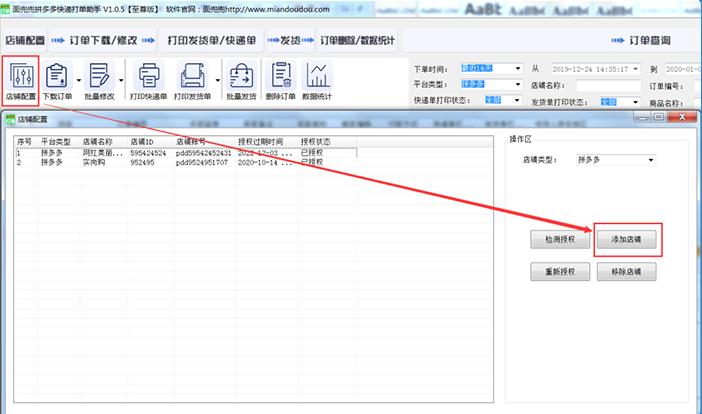The width and height of the screenshot is (702, 414).
Task: Open the 店铺配置 toolbar icon
Action: pos(21,80)
